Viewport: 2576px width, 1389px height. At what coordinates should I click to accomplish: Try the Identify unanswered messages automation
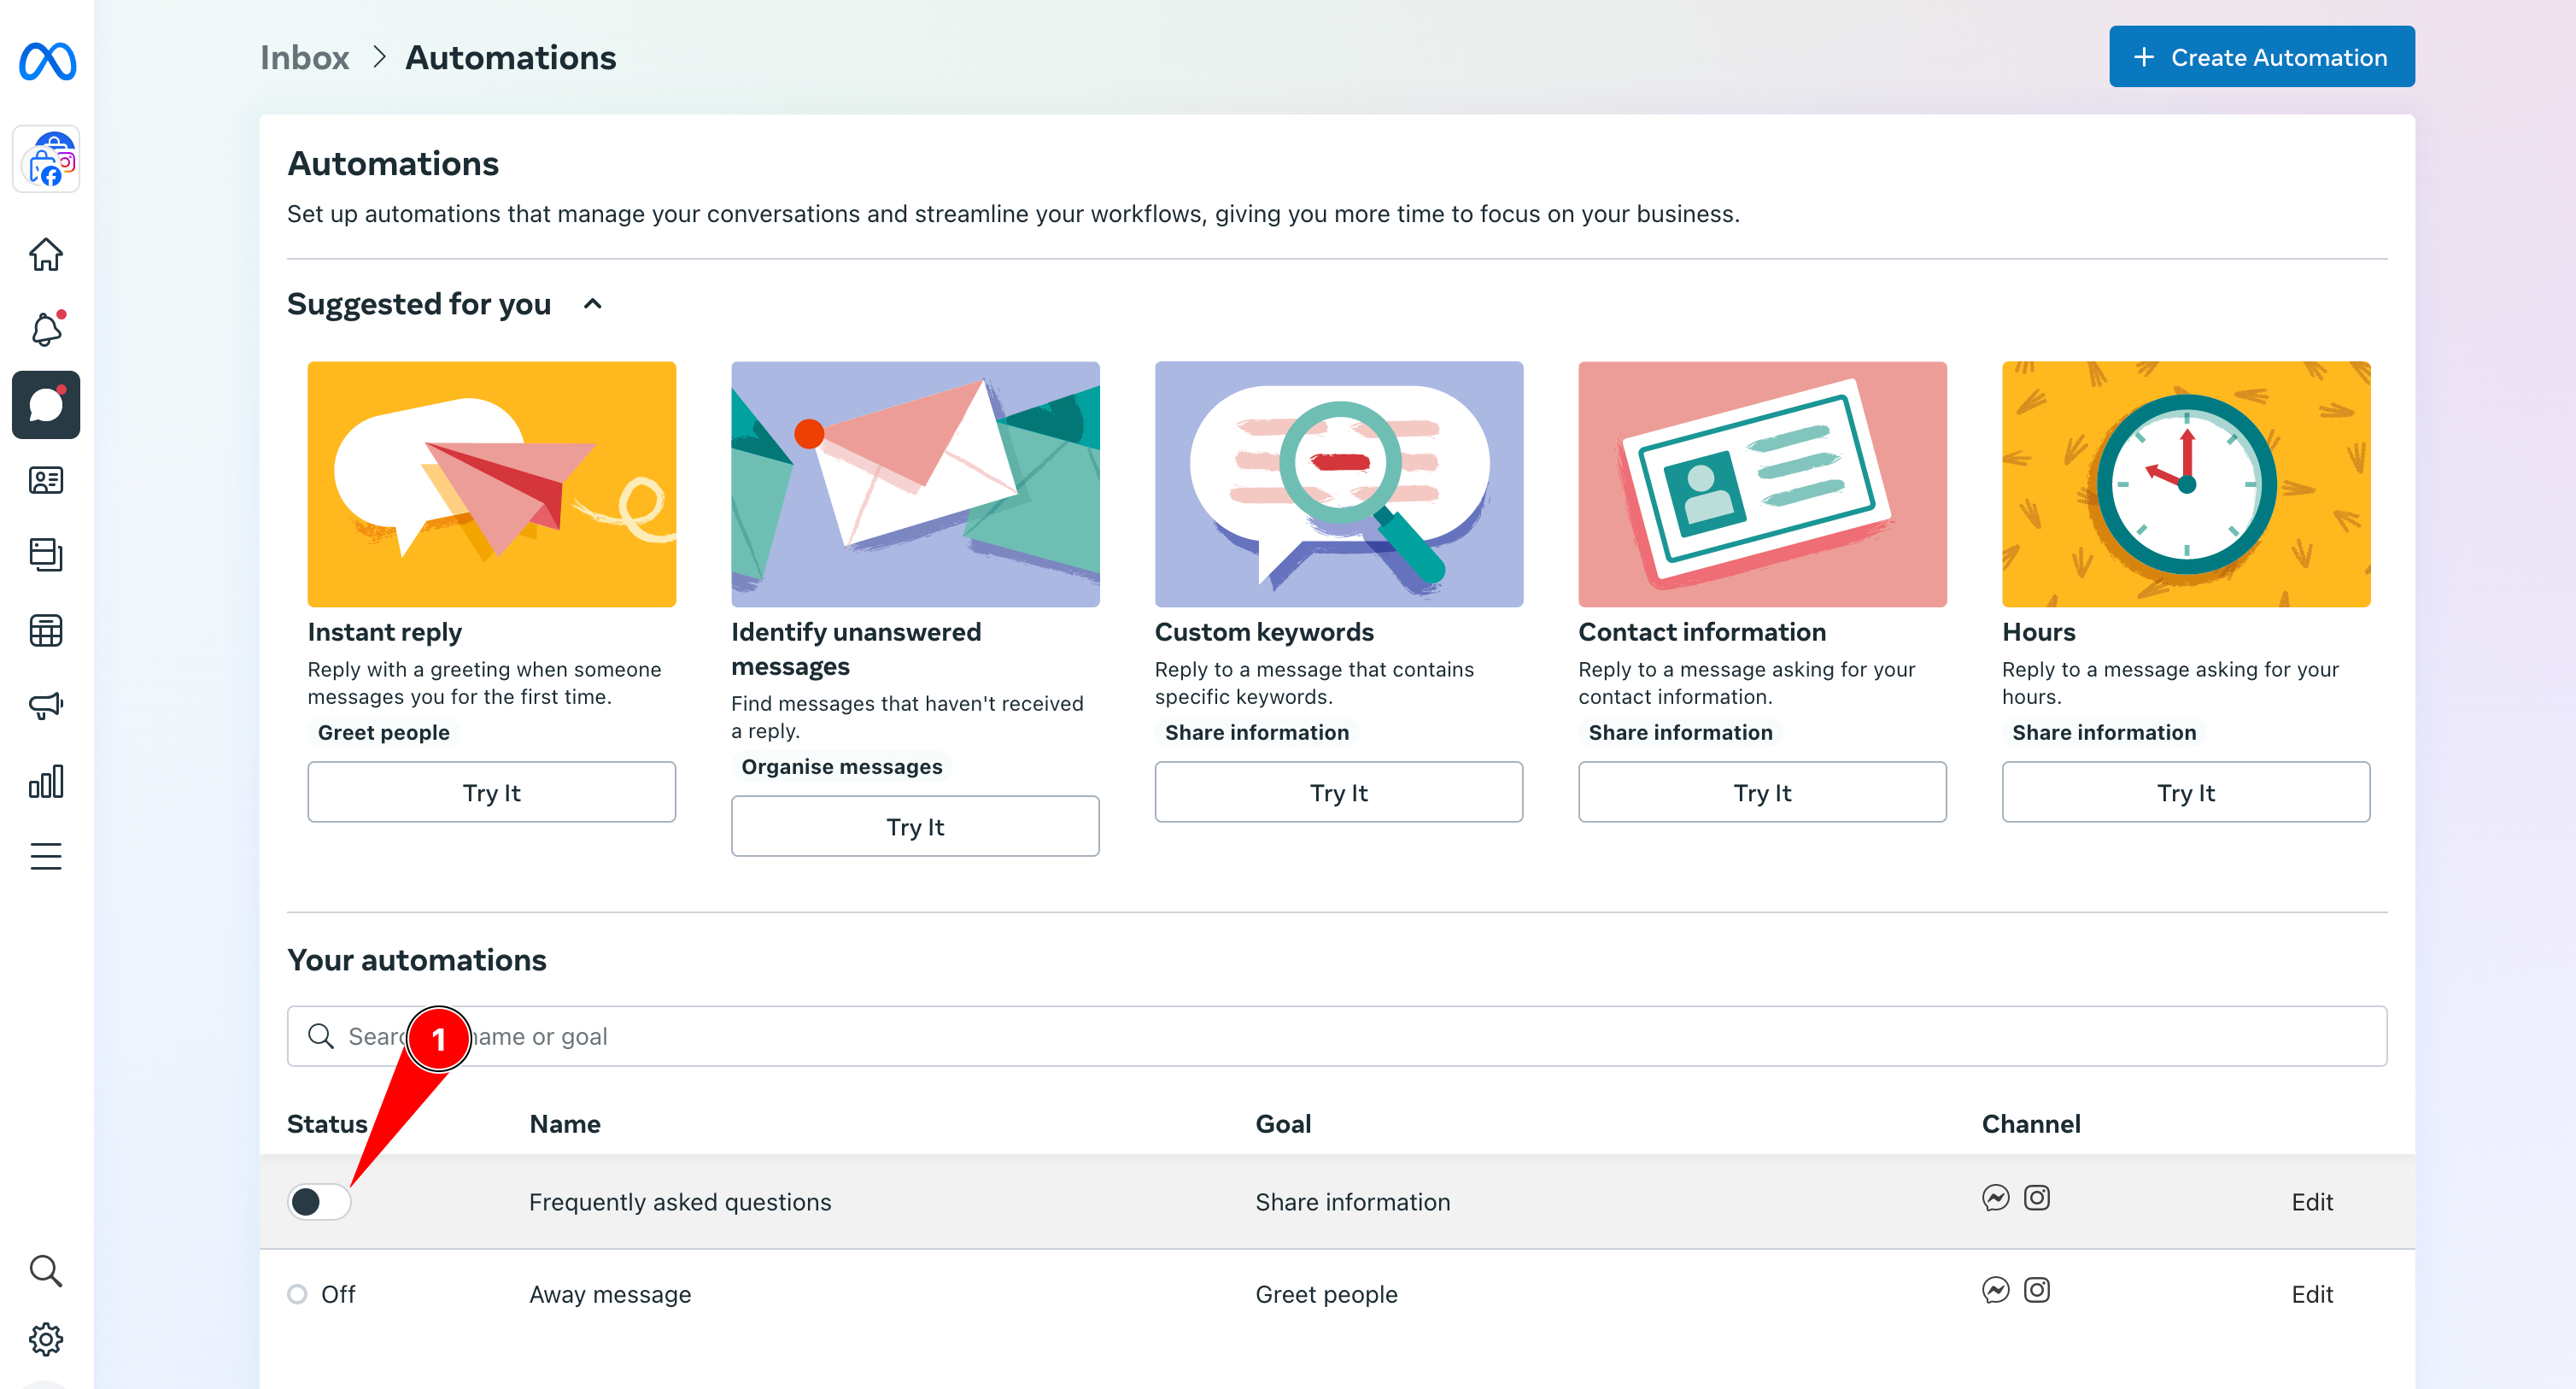pyautogui.click(x=915, y=826)
